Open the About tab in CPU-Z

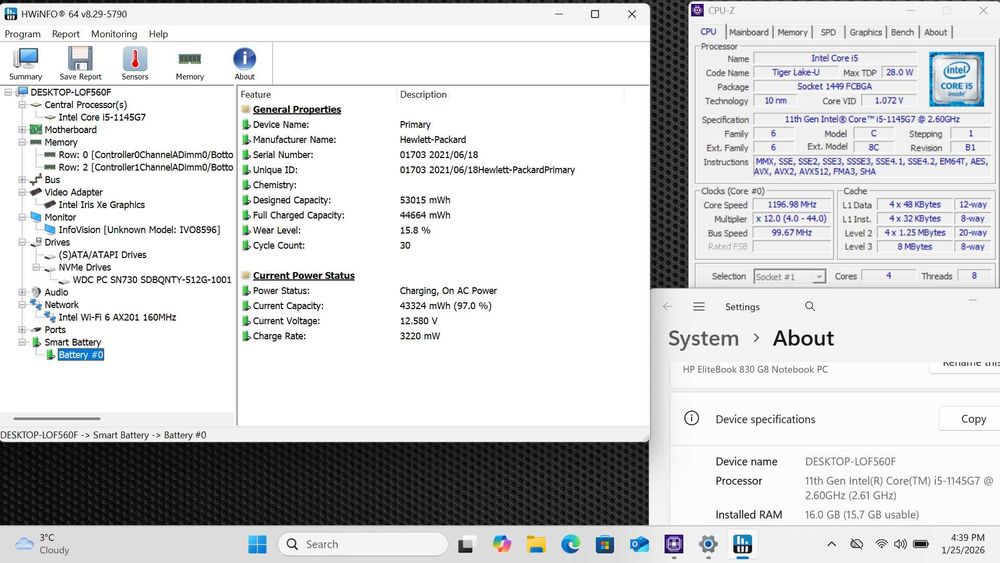[936, 32]
